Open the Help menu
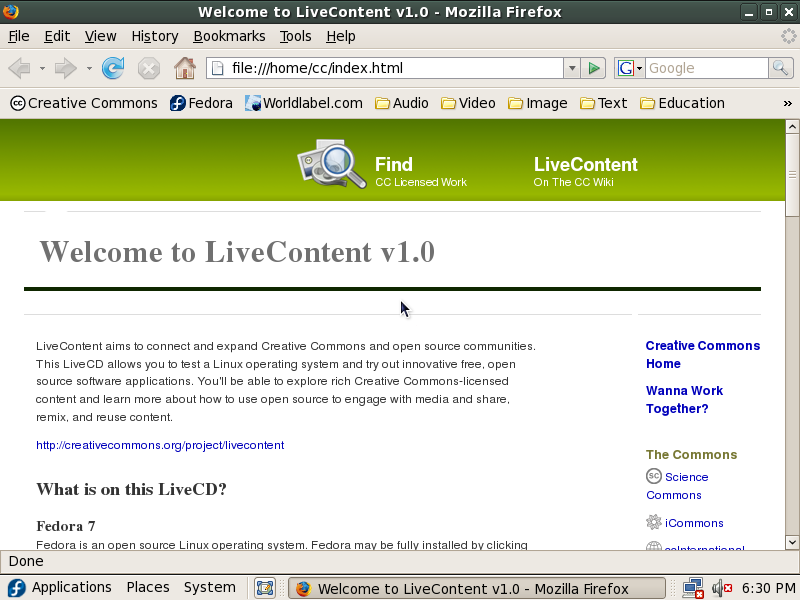Viewport: 800px width, 600px height. [341, 36]
